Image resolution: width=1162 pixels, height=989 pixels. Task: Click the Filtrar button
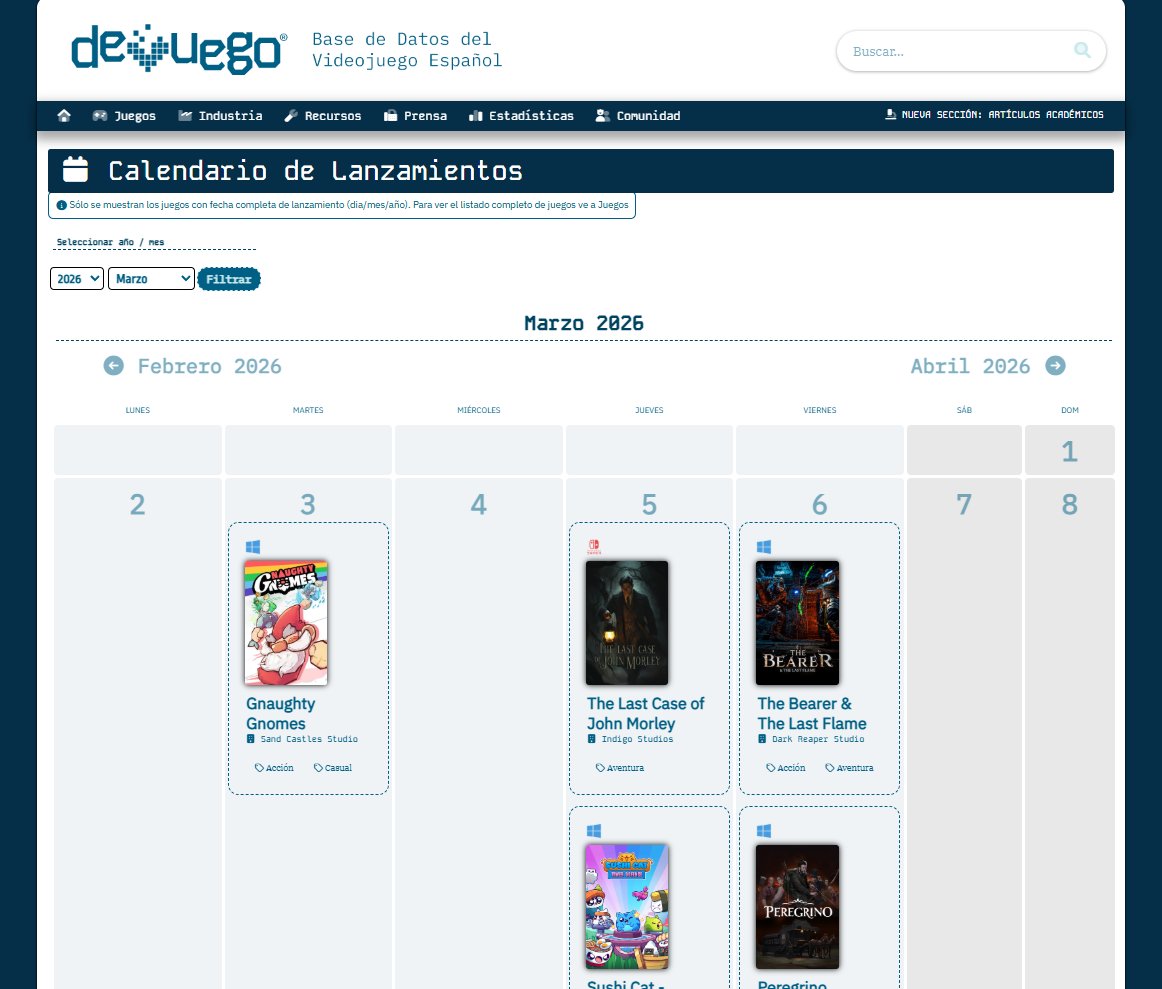(x=229, y=279)
